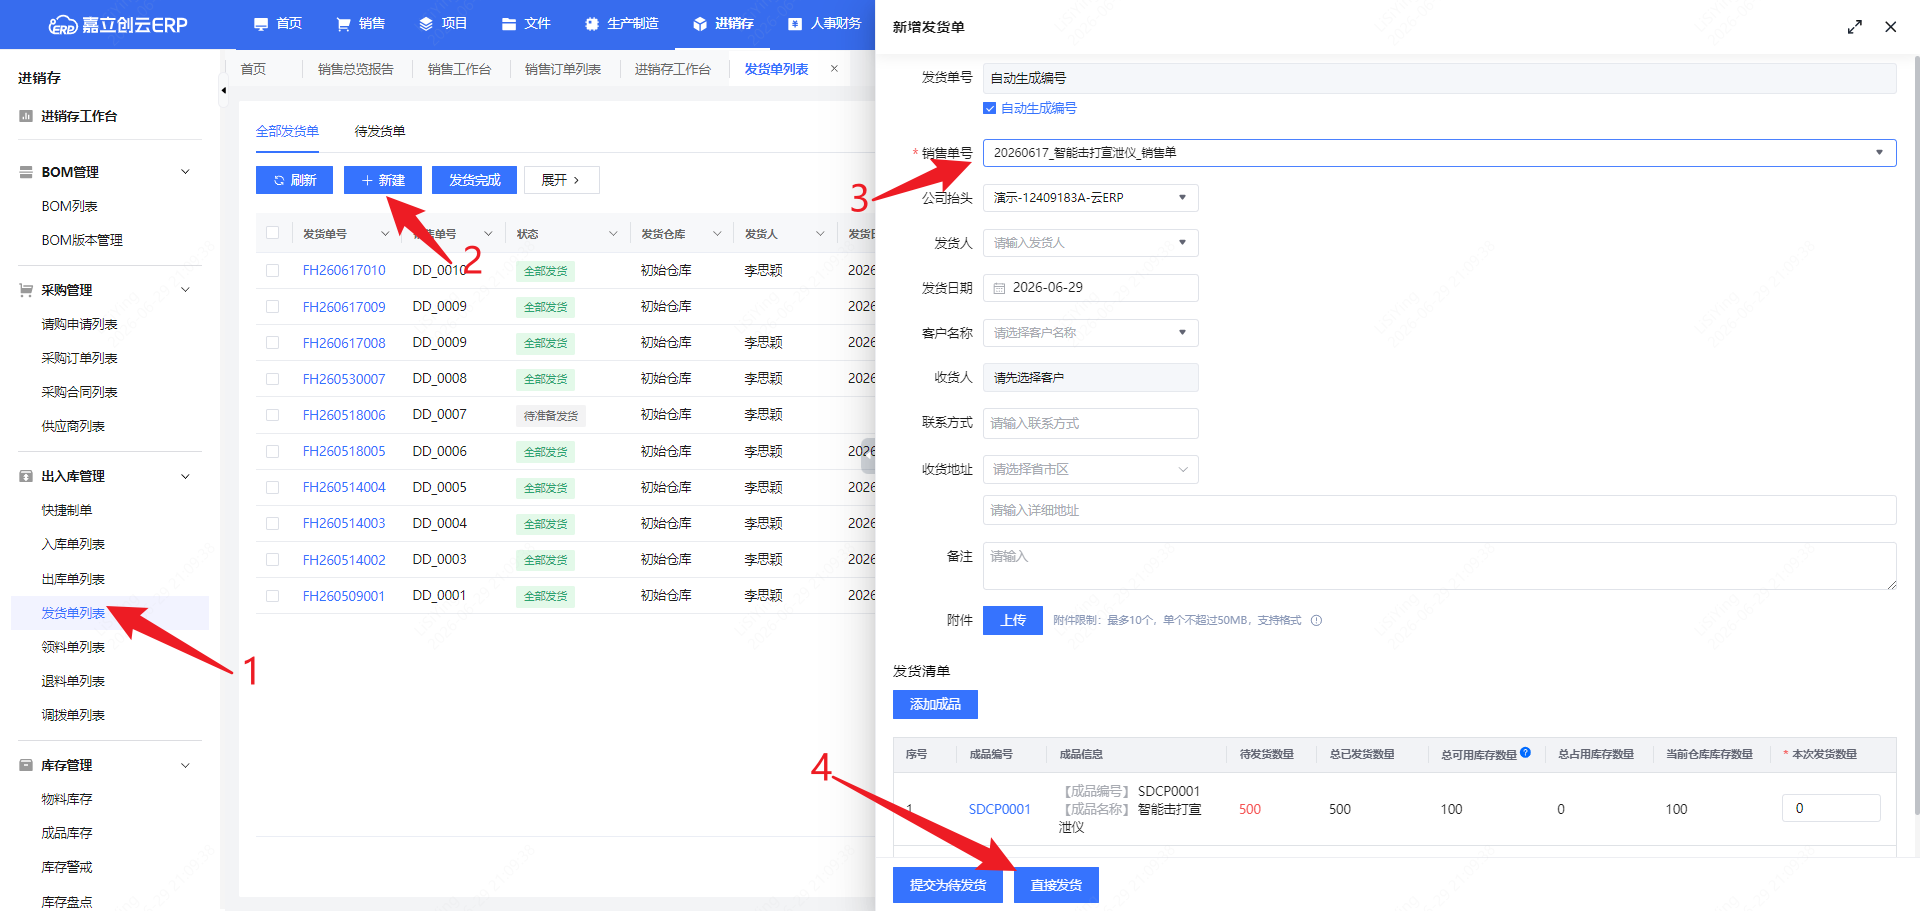Check the row FH260530007

tap(272, 379)
